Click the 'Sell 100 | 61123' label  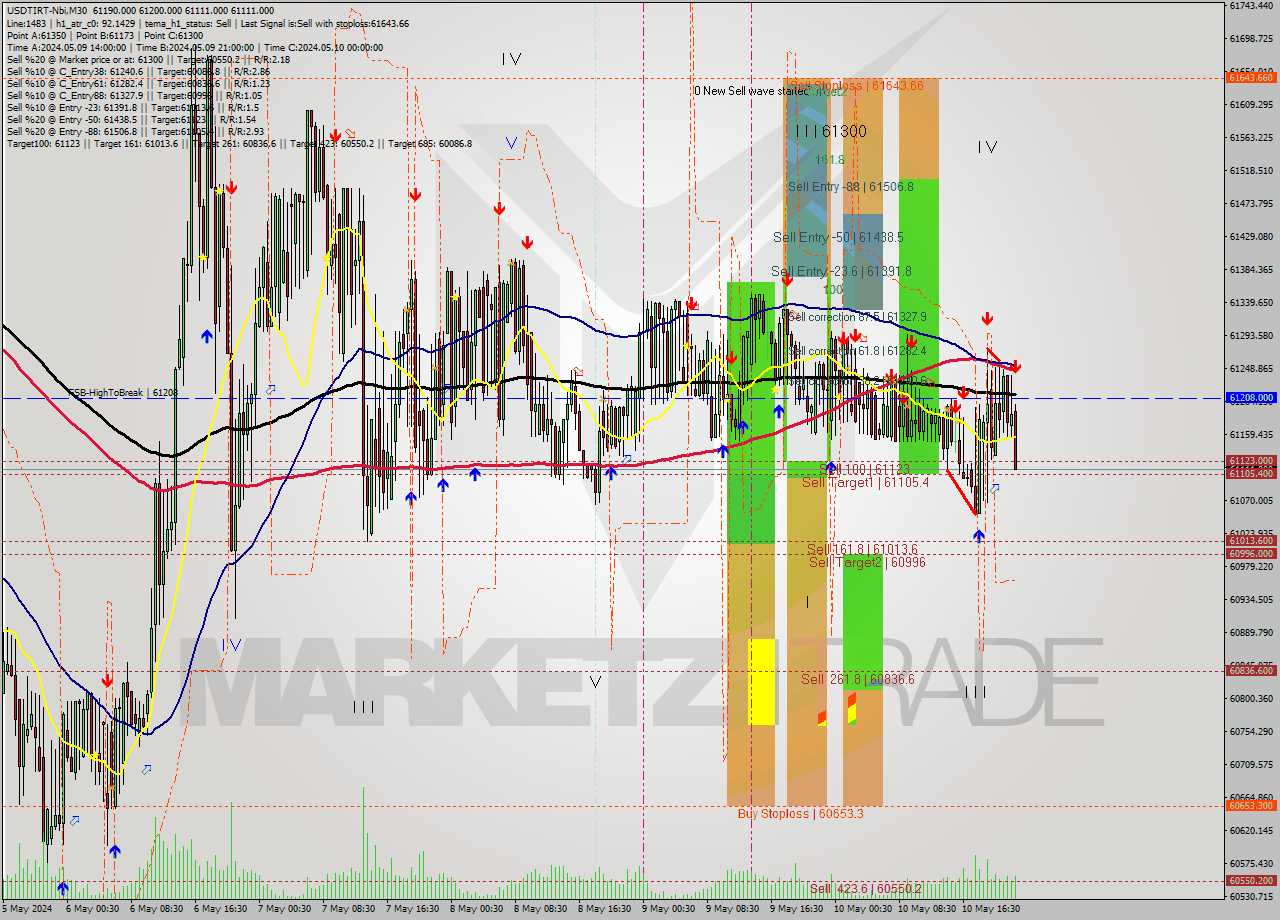tap(864, 468)
